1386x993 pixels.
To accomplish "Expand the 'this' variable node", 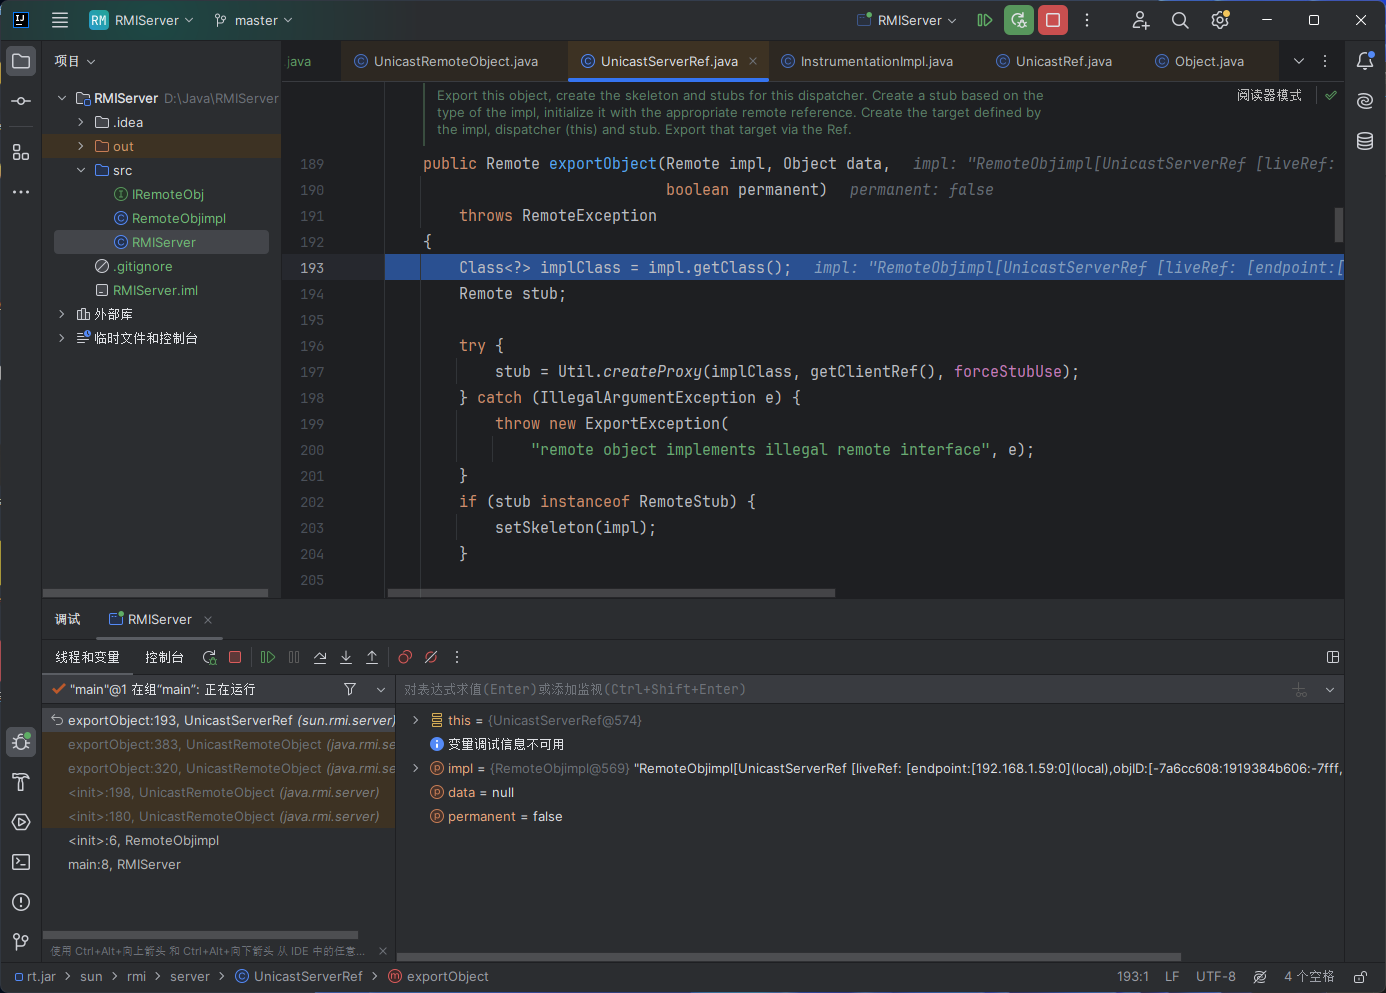I will [x=416, y=720].
